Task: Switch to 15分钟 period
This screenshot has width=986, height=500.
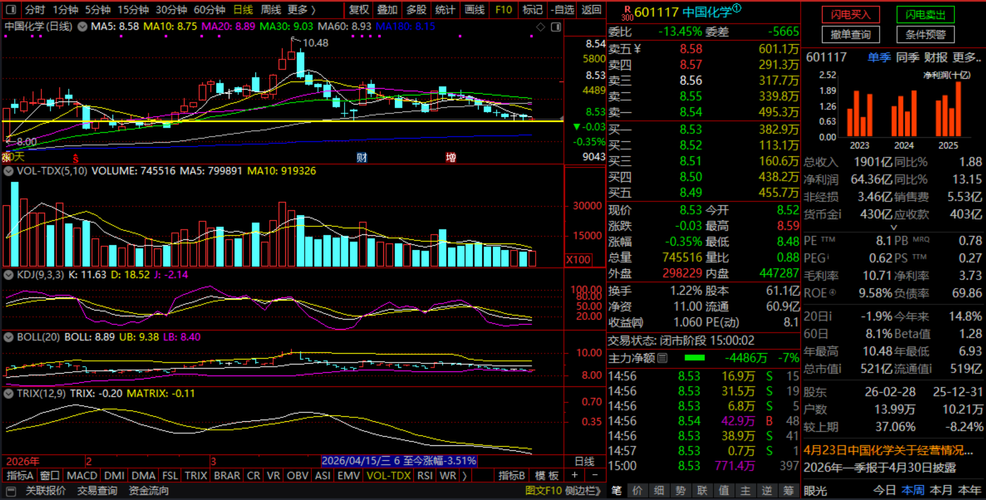Action: pyautogui.click(x=133, y=10)
